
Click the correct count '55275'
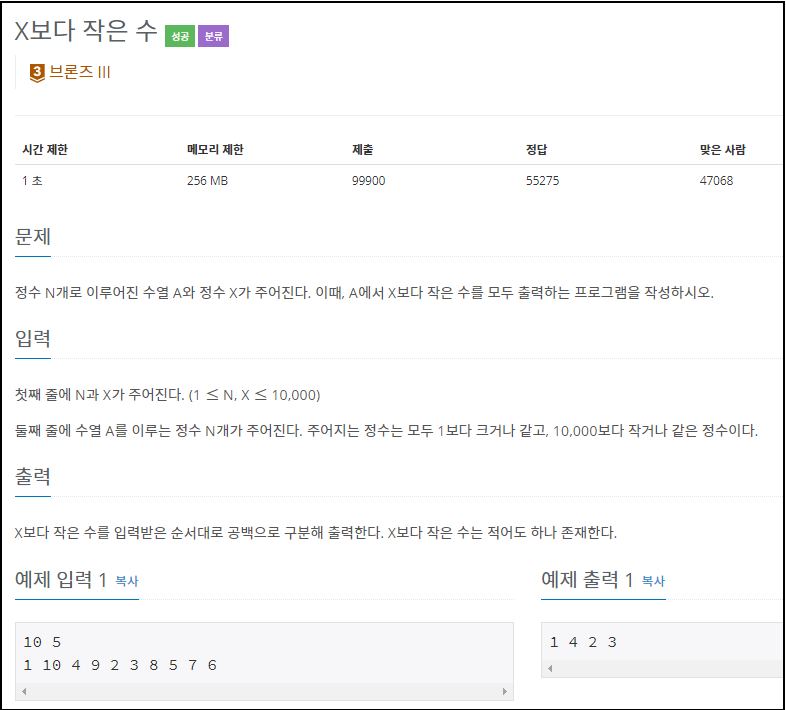click(x=542, y=181)
